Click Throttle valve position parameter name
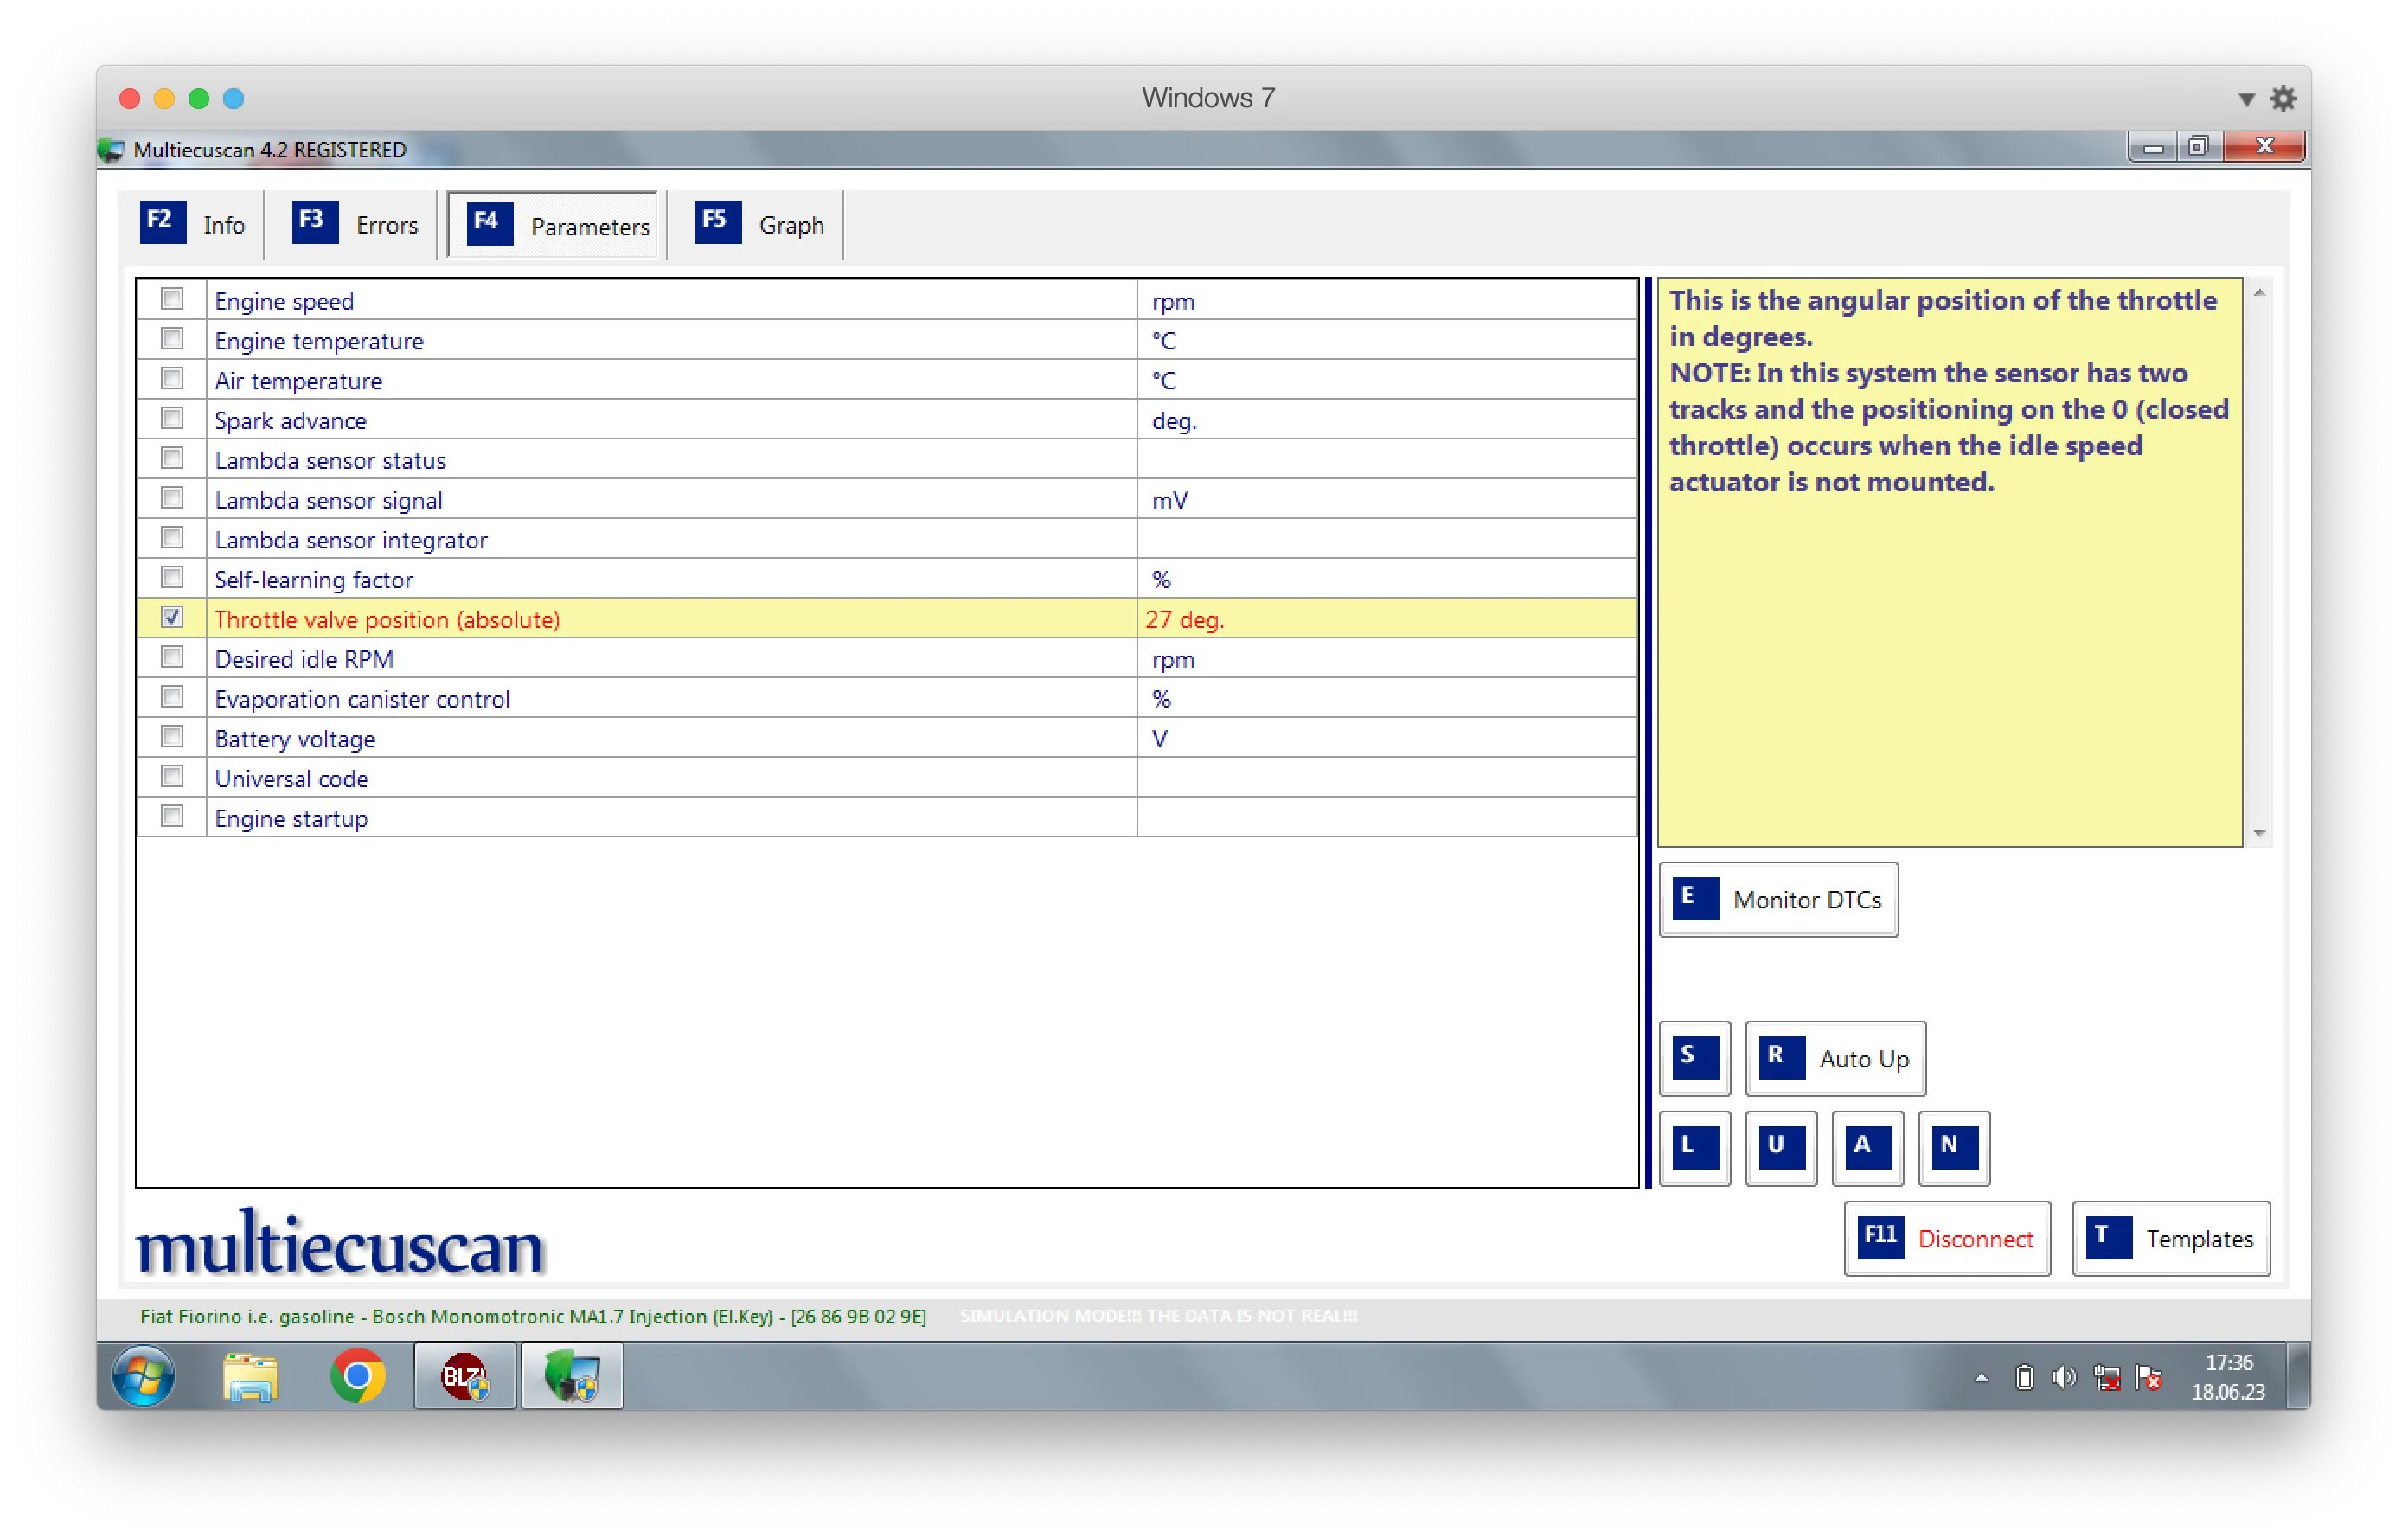Screen dimensions: 2408x1538 point(387,619)
